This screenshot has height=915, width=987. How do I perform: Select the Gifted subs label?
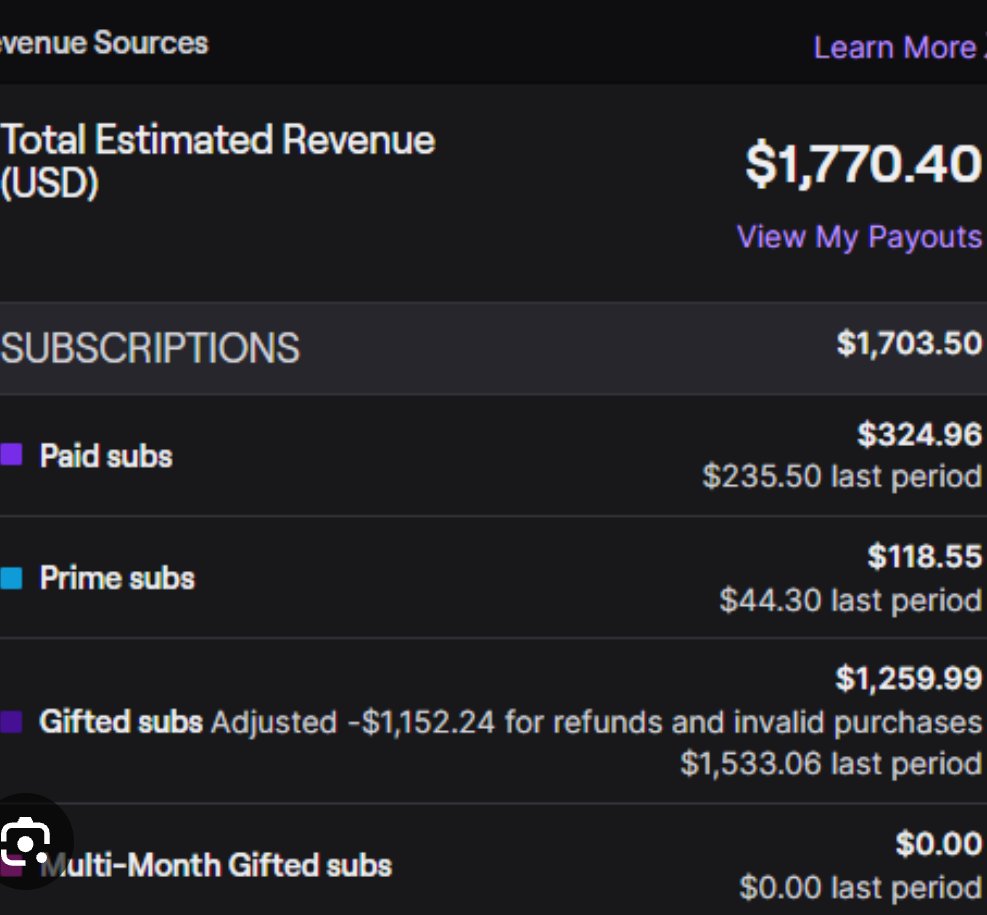click(x=121, y=722)
